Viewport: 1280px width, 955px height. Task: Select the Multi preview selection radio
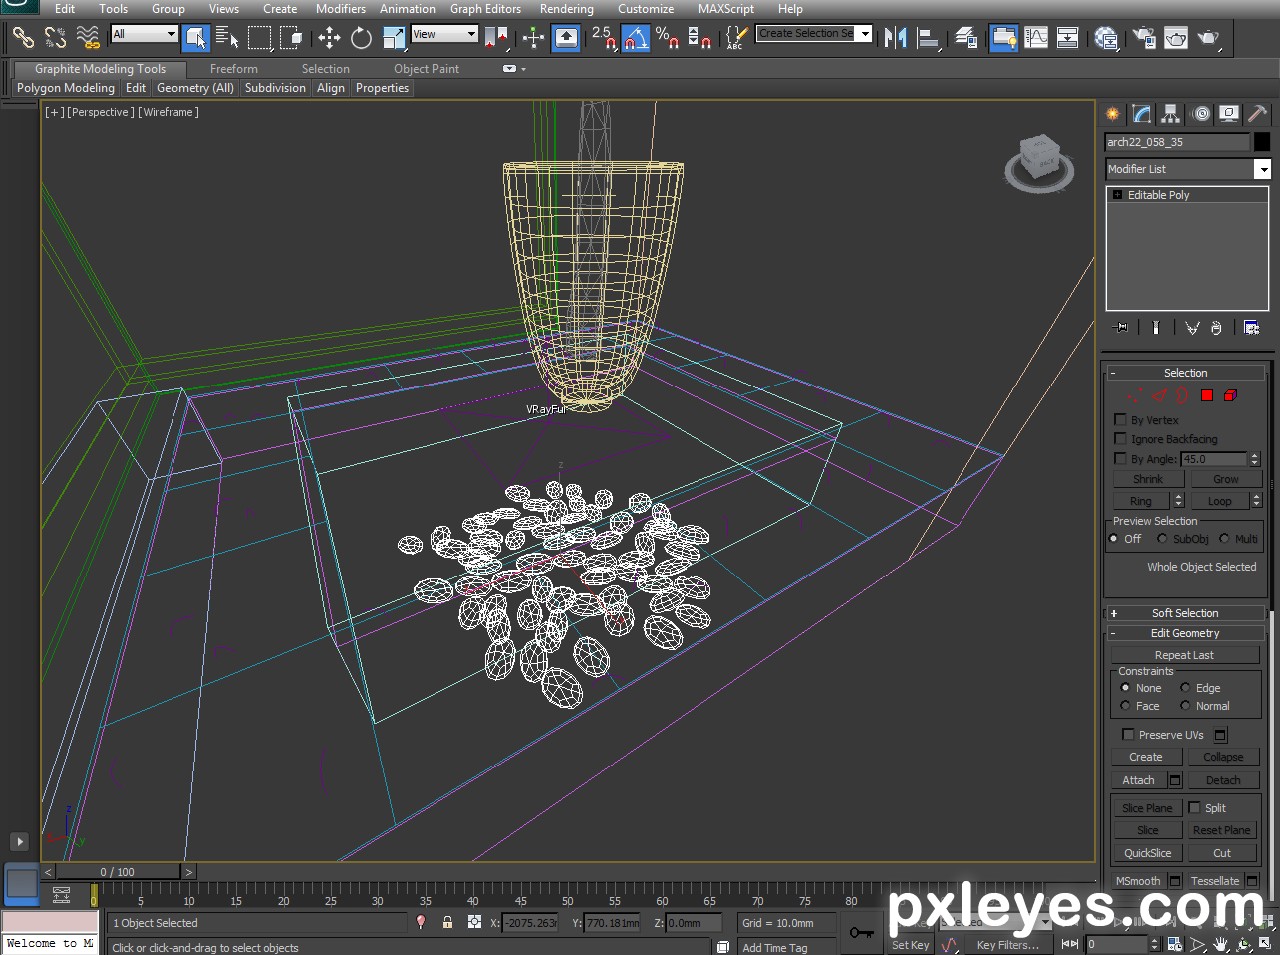1224,538
